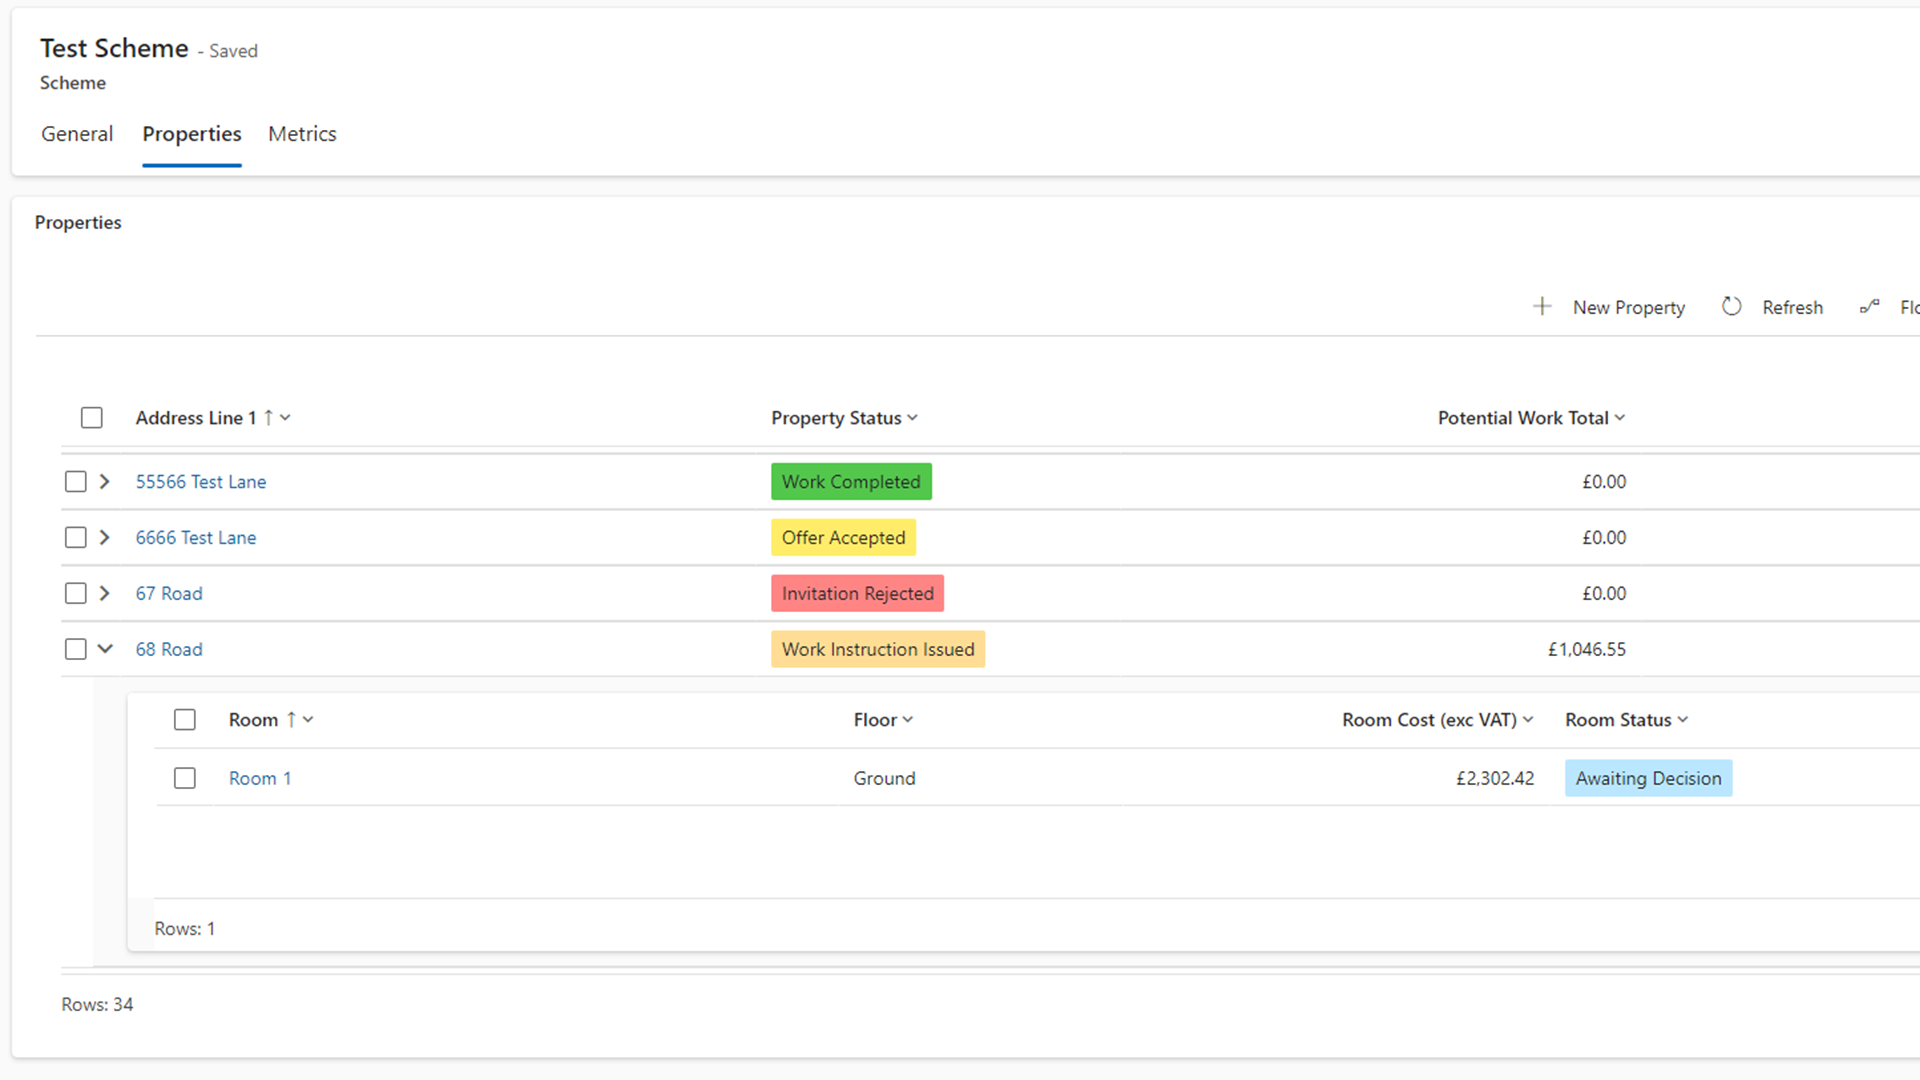The height and width of the screenshot is (1080, 1920).
Task: Click the New Property button label
Action: pos(1629,308)
